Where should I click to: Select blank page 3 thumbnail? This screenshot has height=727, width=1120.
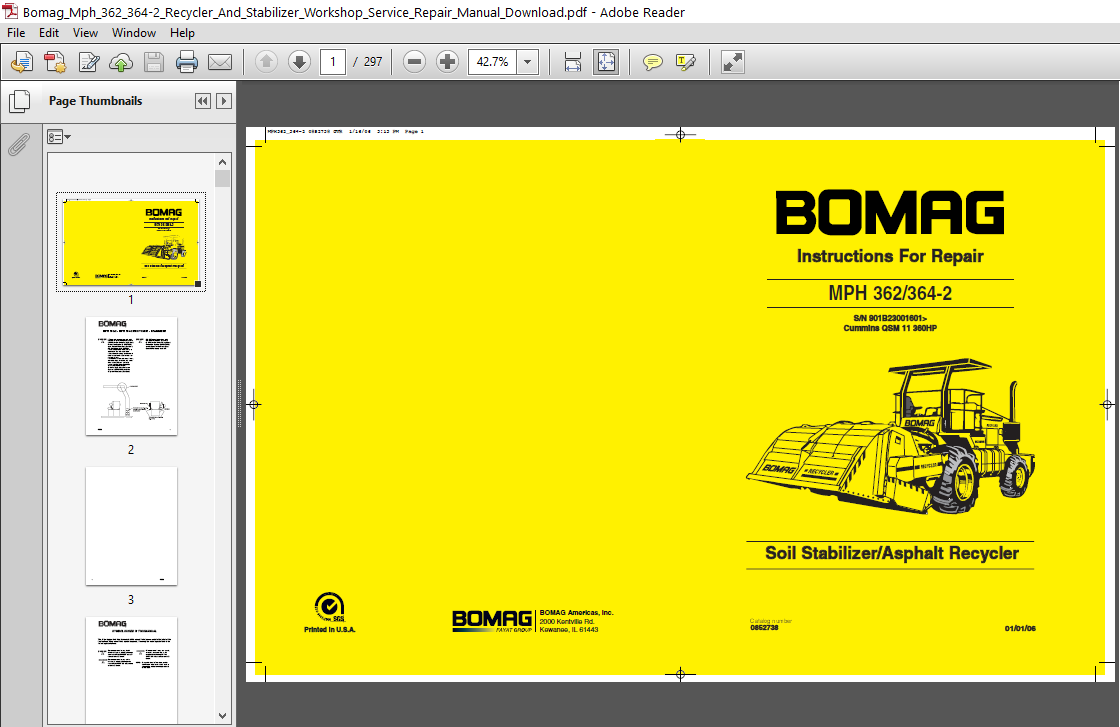(x=131, y=526)
